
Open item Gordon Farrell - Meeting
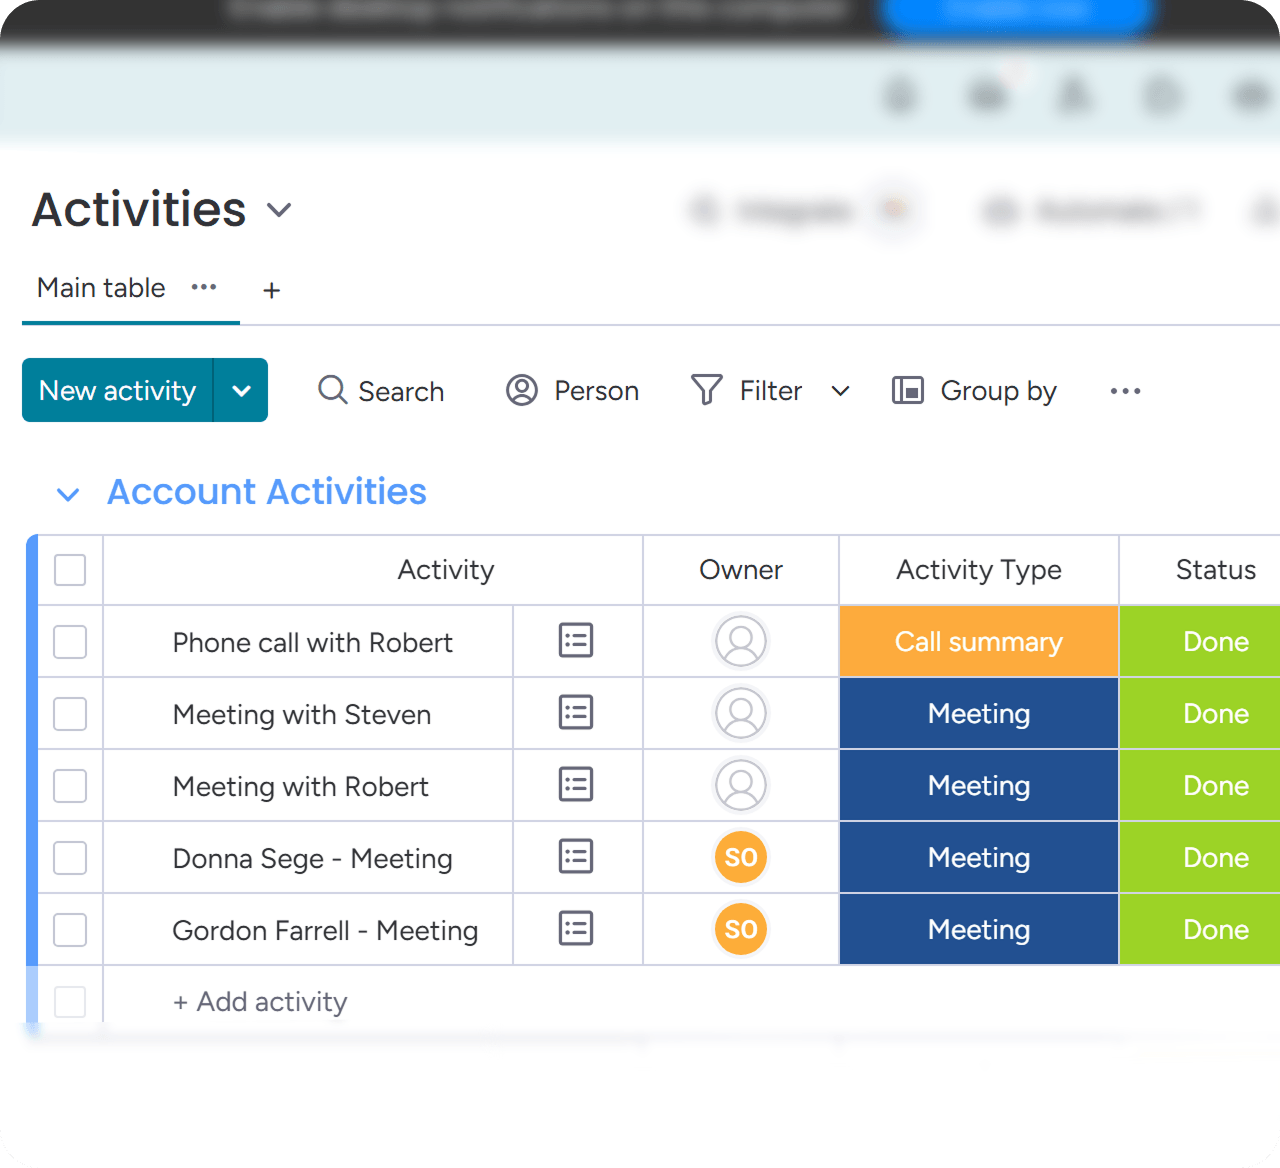tap(325, 930)
